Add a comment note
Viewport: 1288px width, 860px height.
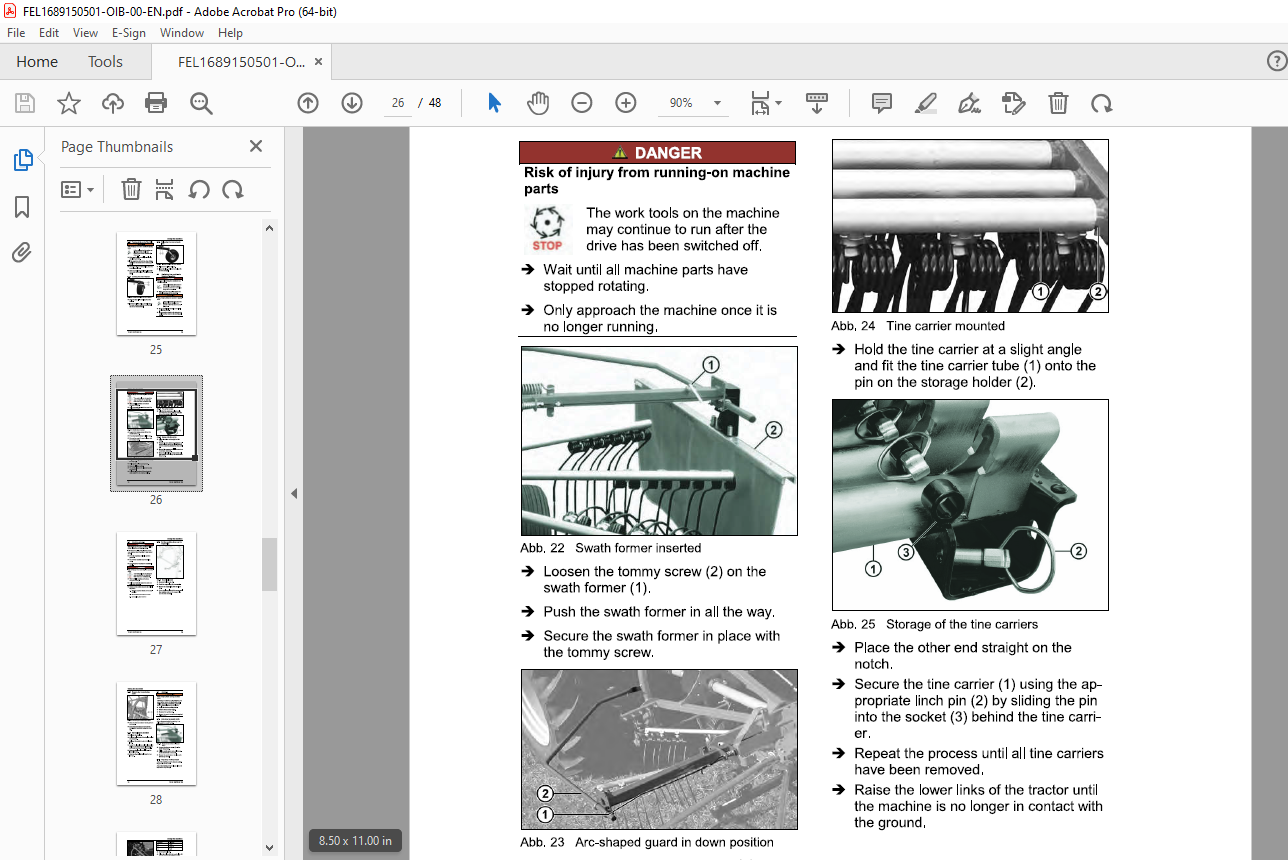882,103
